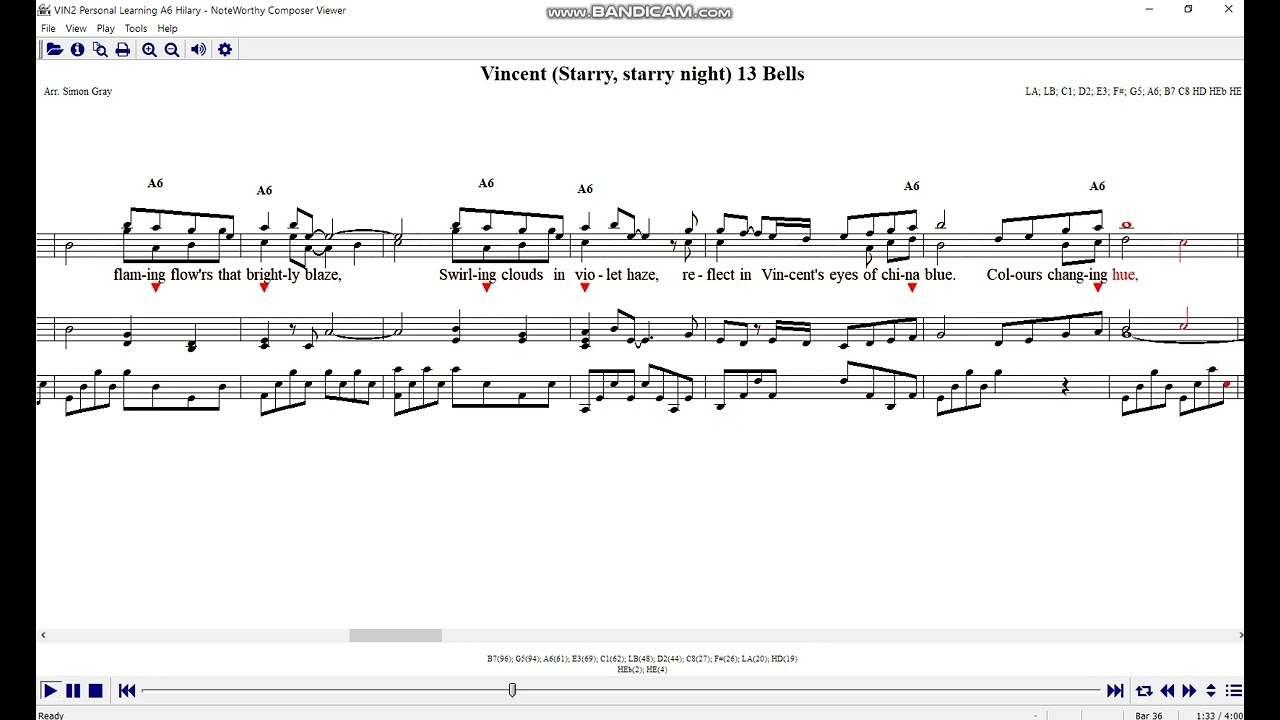Open the View menu
Screen dimensions: 1280x720
76,29
